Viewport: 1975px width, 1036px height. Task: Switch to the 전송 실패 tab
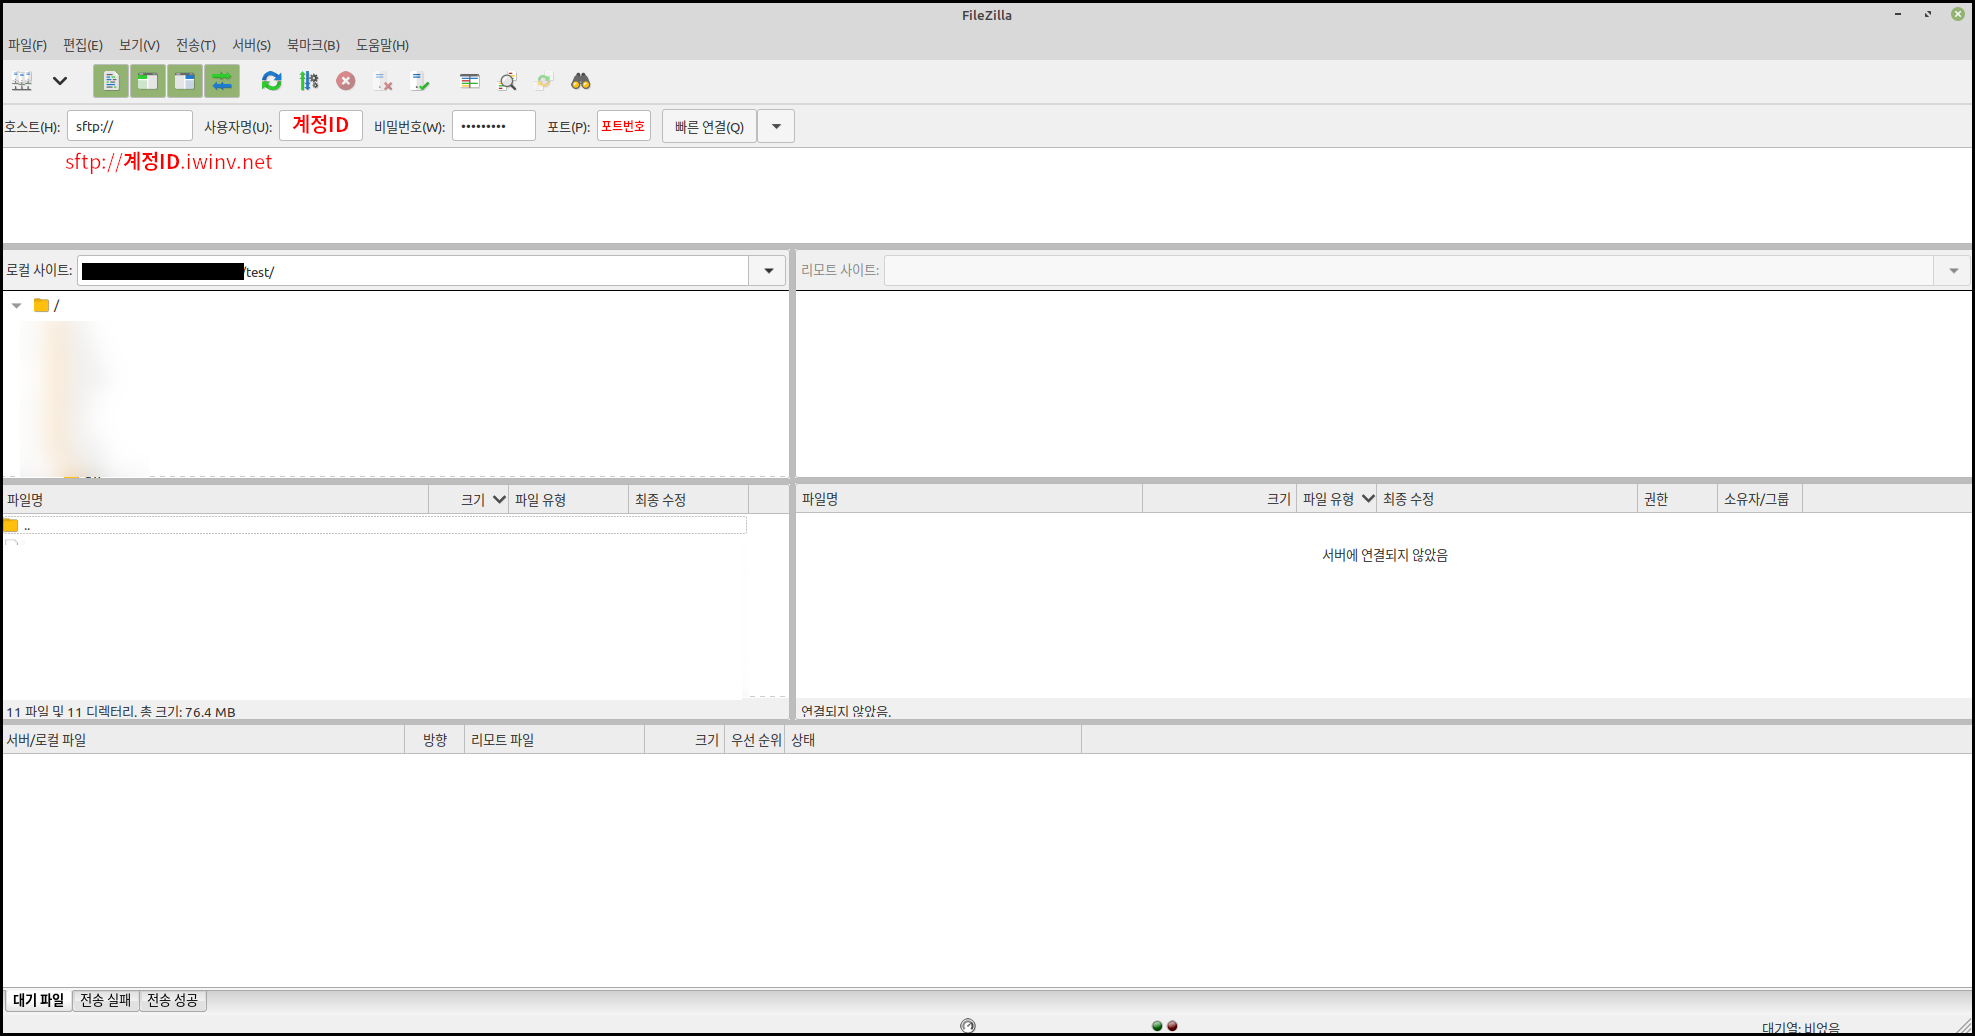pyautogui.click(x=105, y=1000)
